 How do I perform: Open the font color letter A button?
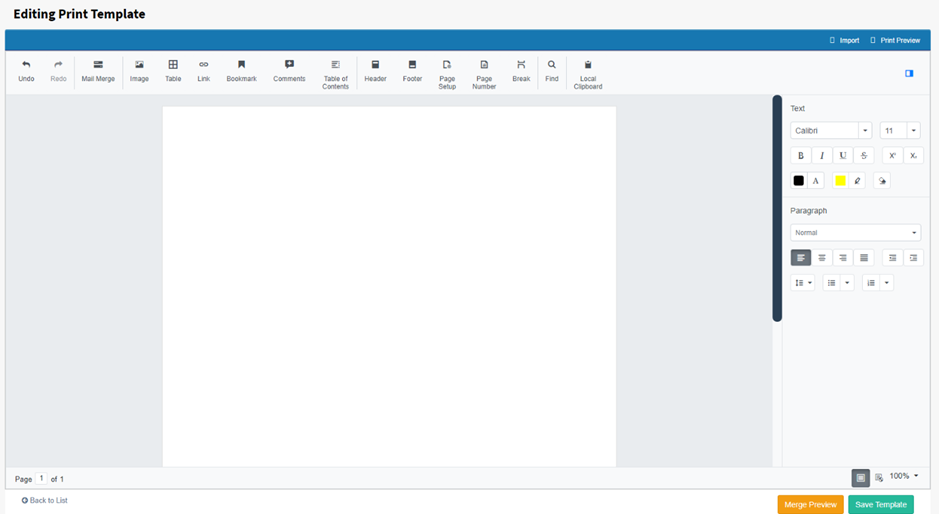tap(816, 180)
